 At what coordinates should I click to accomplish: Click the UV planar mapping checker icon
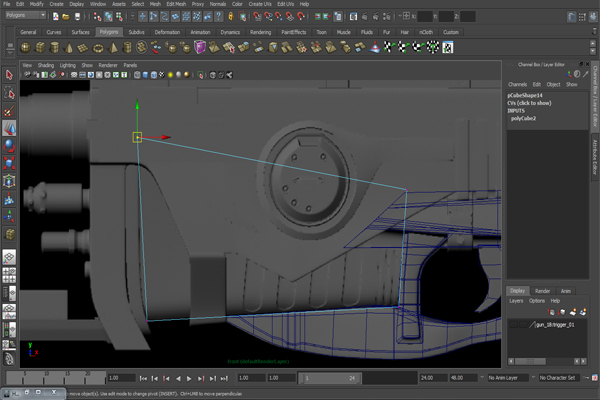pos(389,47)
